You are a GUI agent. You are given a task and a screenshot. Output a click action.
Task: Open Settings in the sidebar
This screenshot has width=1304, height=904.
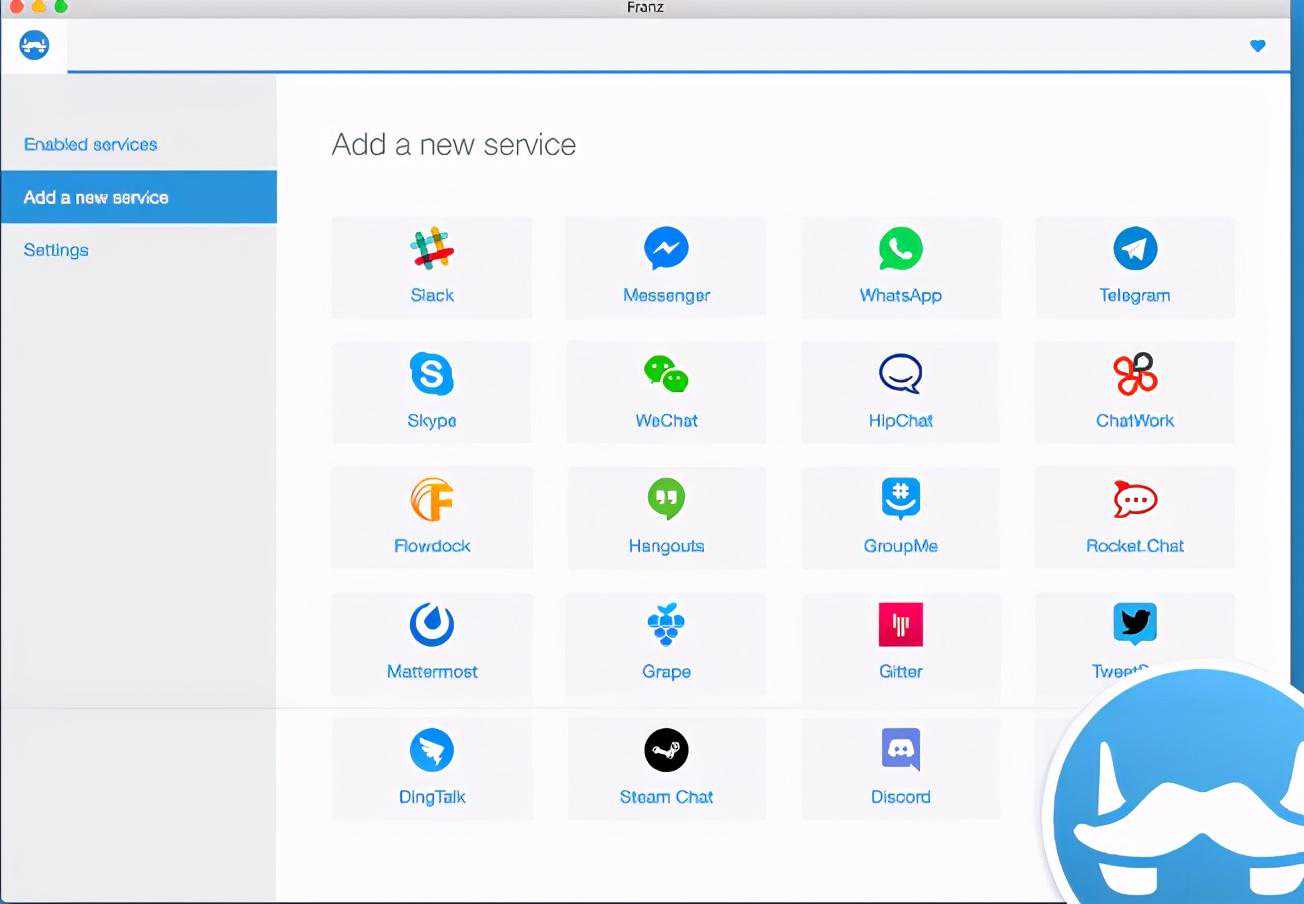[56, 250]
